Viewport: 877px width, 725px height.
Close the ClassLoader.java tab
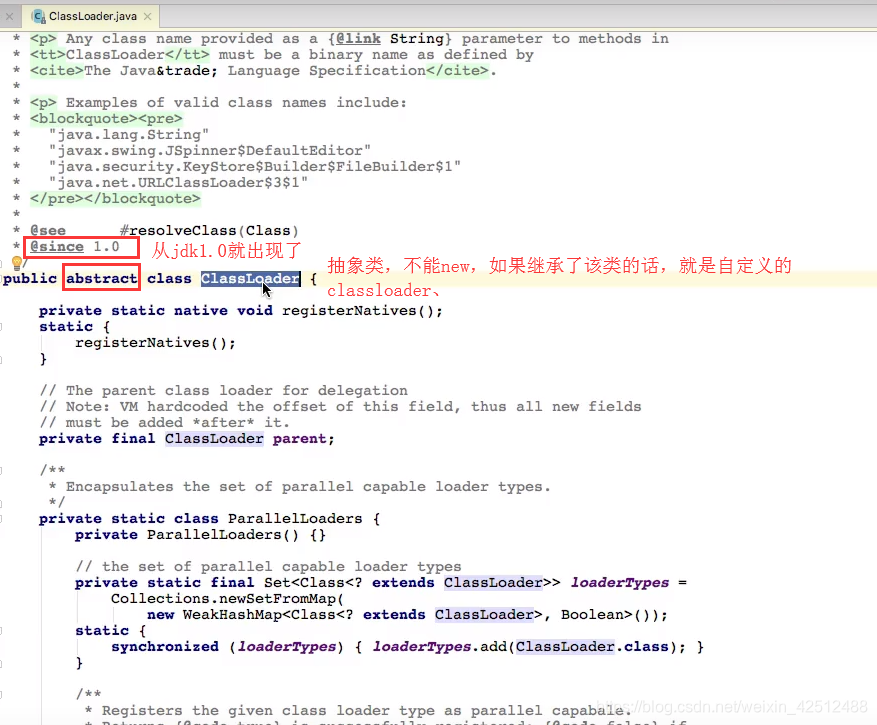coord(148,17)
